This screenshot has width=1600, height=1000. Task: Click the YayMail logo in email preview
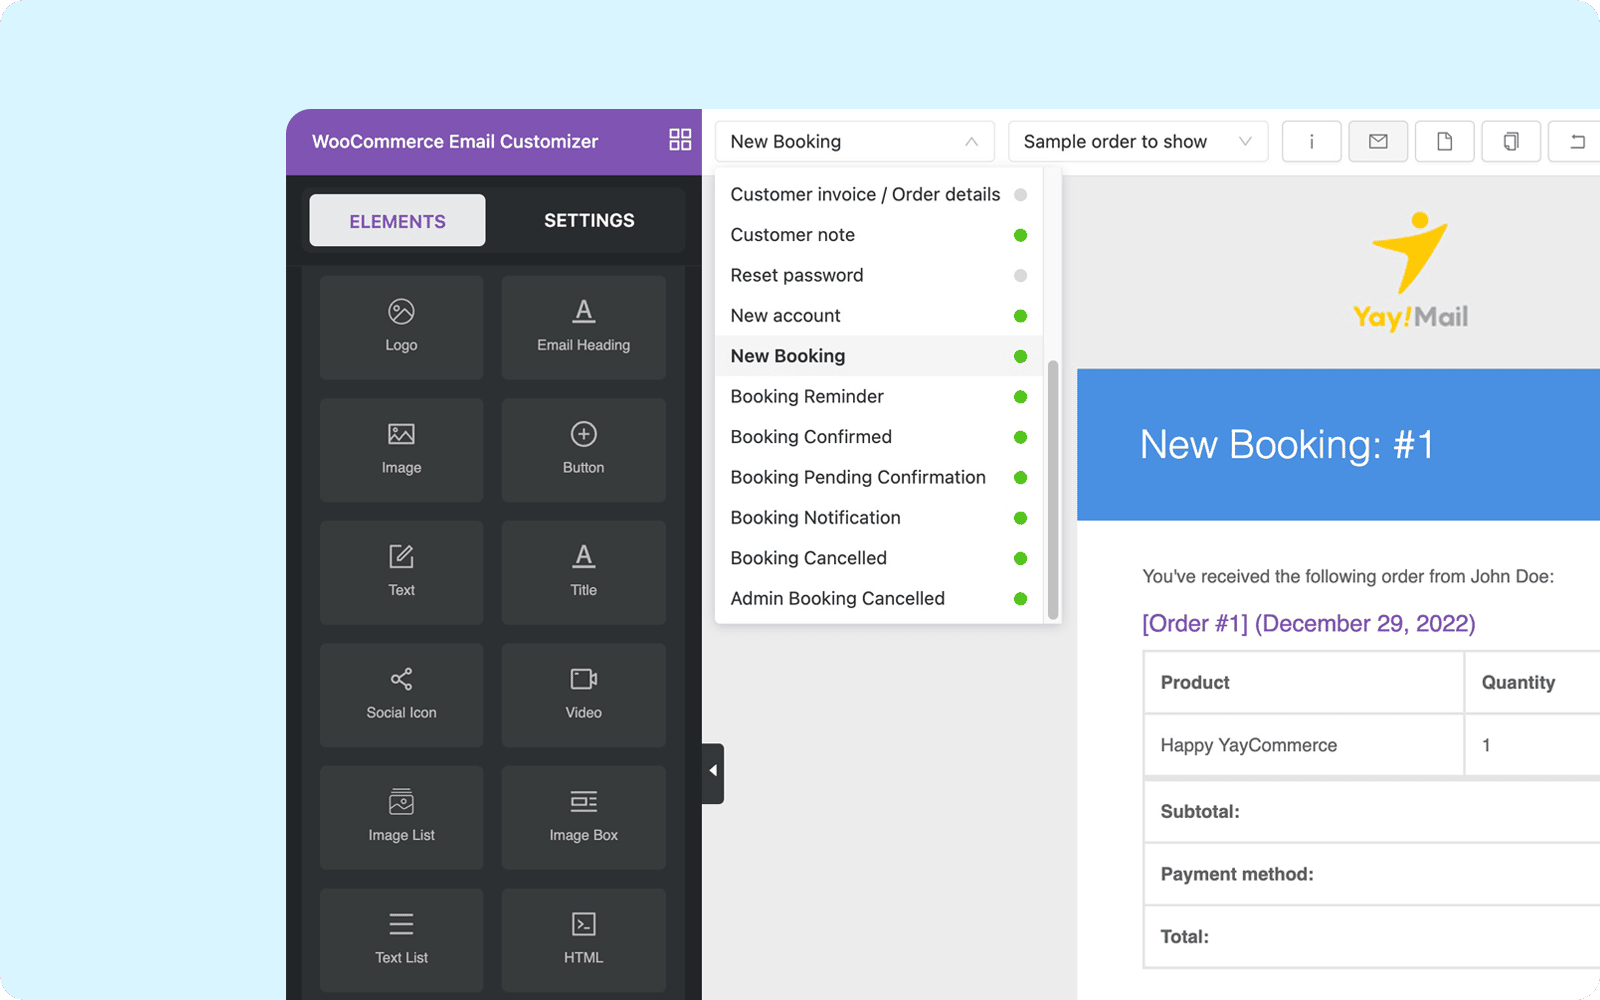point(1410,272)
